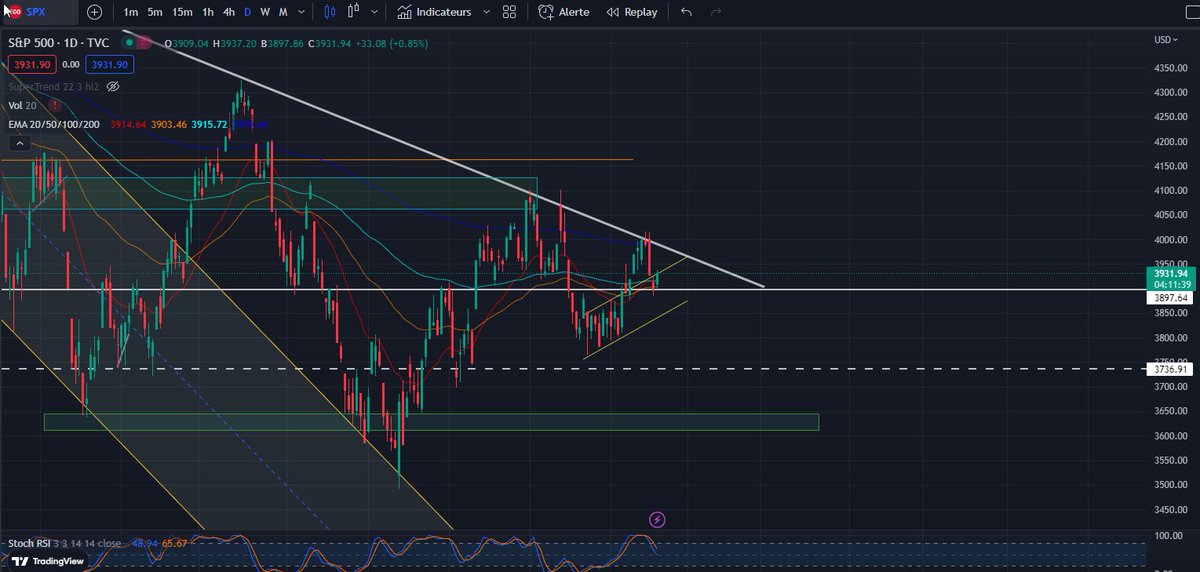Open the indicator templates grid icon
The image size is (1200, 572).
[509, 12]
